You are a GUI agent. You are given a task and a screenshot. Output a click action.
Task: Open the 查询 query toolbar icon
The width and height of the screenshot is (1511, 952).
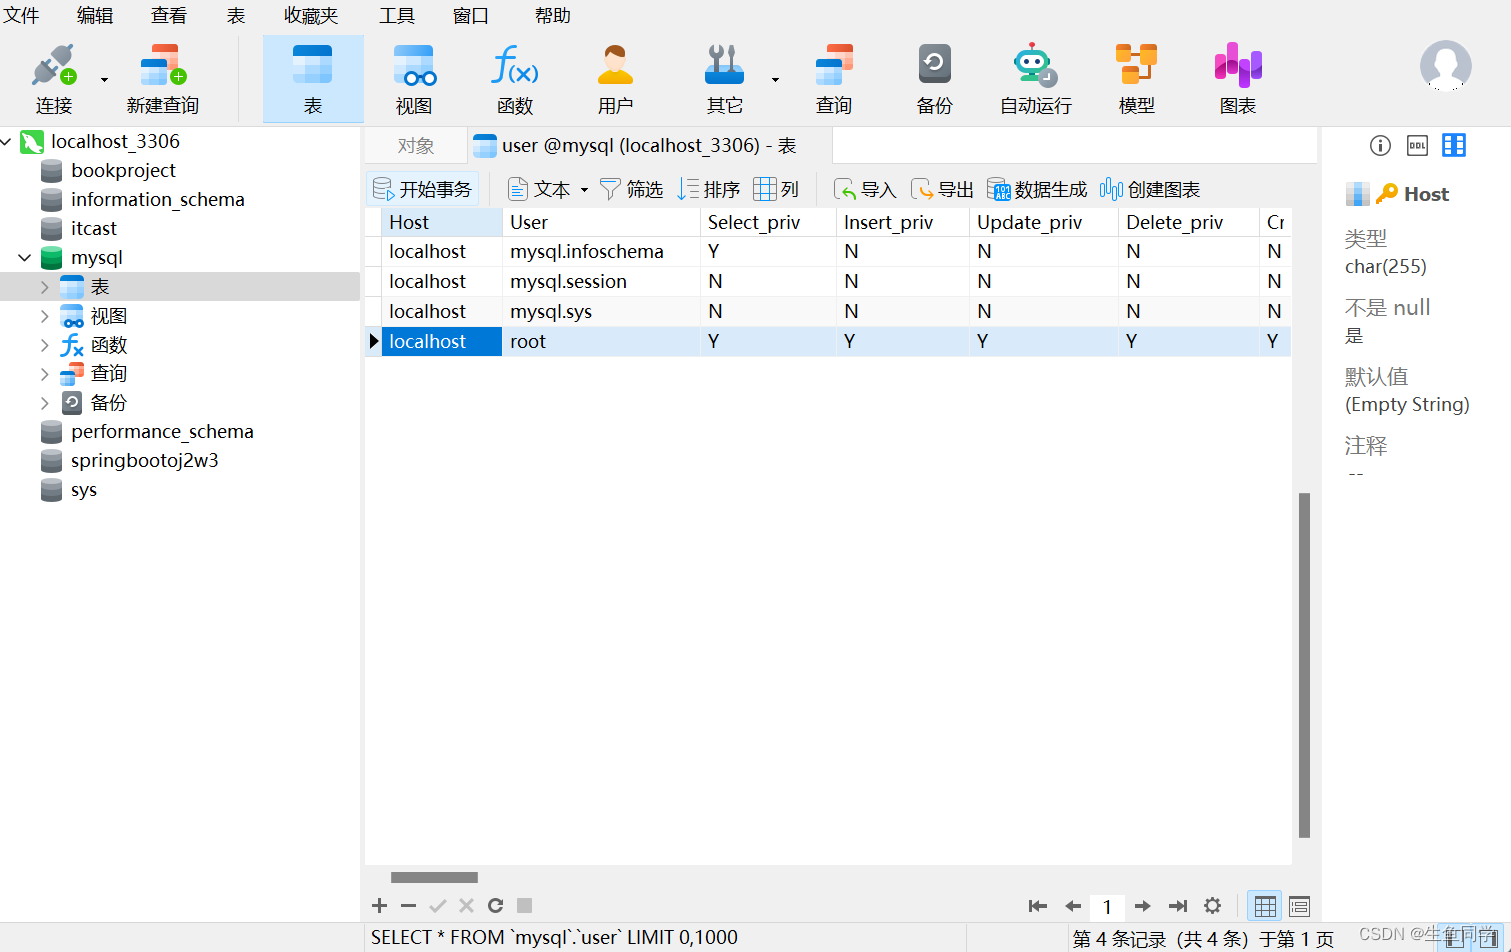click(834, 79)
